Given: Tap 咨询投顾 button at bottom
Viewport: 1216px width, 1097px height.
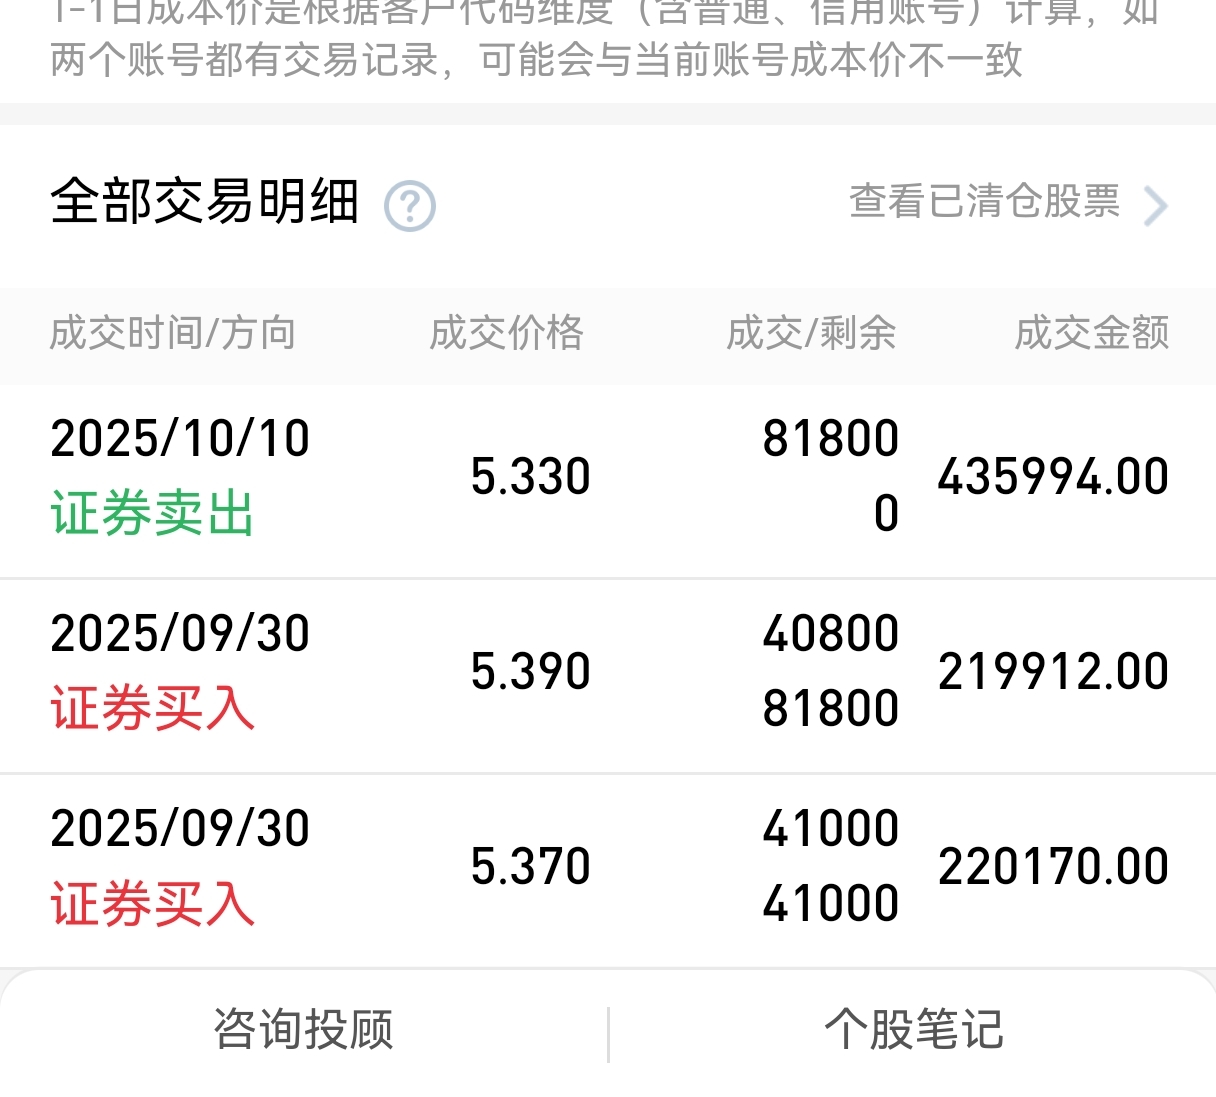Looking at the screenshot, I should click(304, 1030).
